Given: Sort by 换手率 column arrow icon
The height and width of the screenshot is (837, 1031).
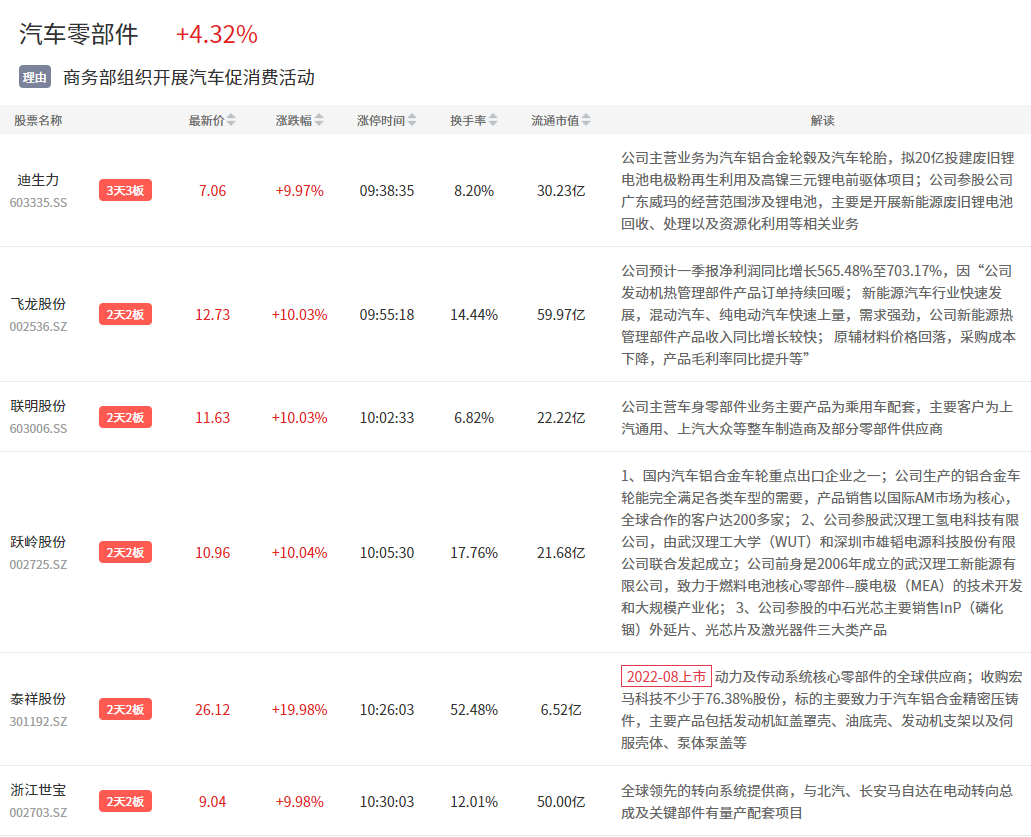Looking at the screenshot, I should pyautogui.click(x=492, y=120).
